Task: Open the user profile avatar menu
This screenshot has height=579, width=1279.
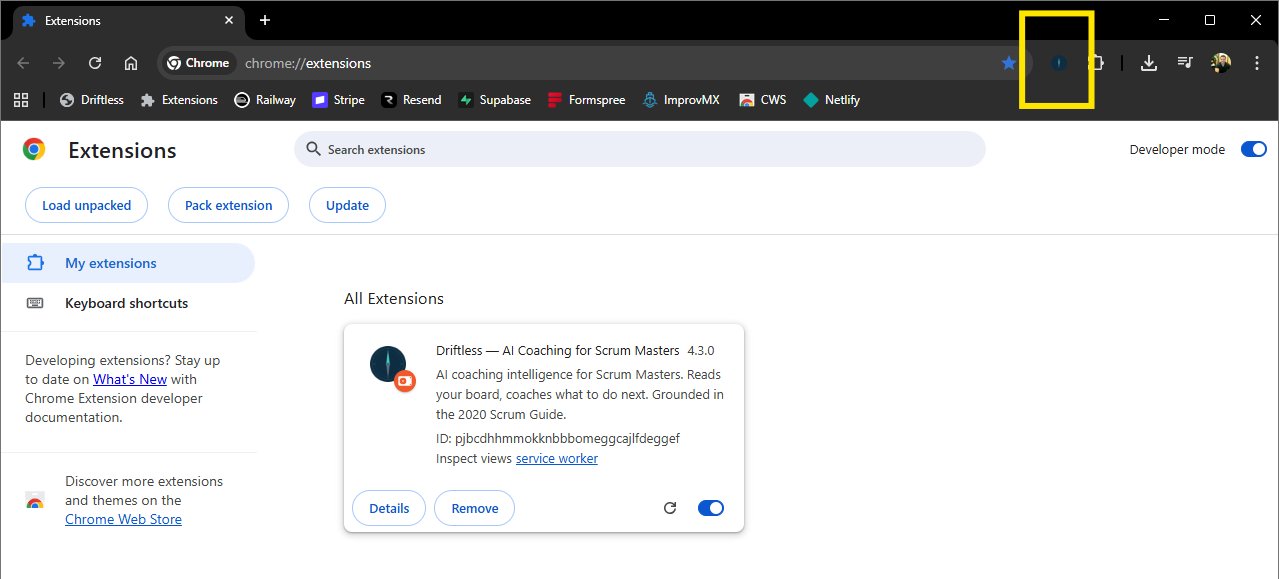Action: [1220, 63]
